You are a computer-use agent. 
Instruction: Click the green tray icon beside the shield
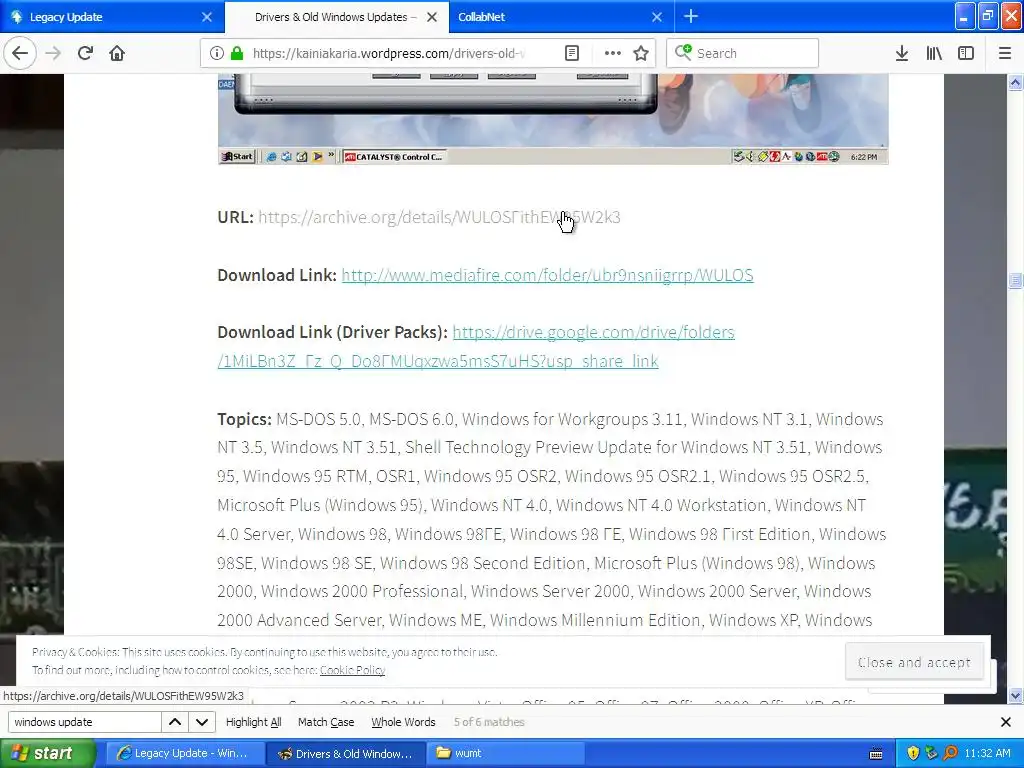point(931,753)
